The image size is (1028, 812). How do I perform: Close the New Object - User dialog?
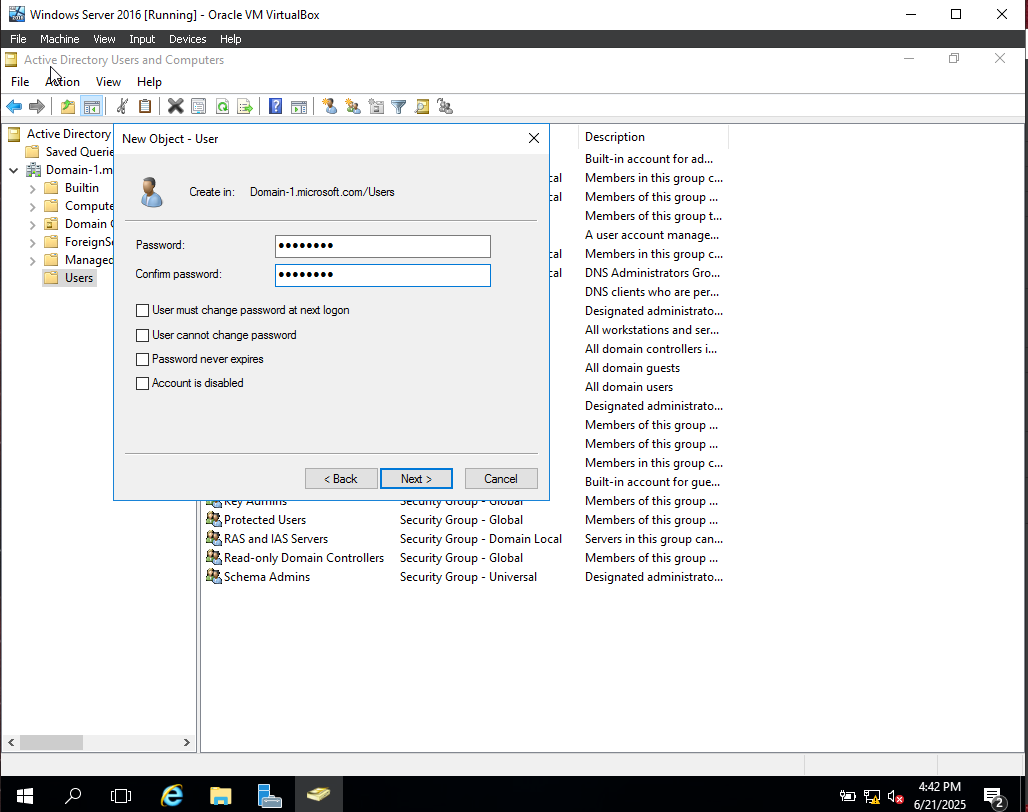534,138
